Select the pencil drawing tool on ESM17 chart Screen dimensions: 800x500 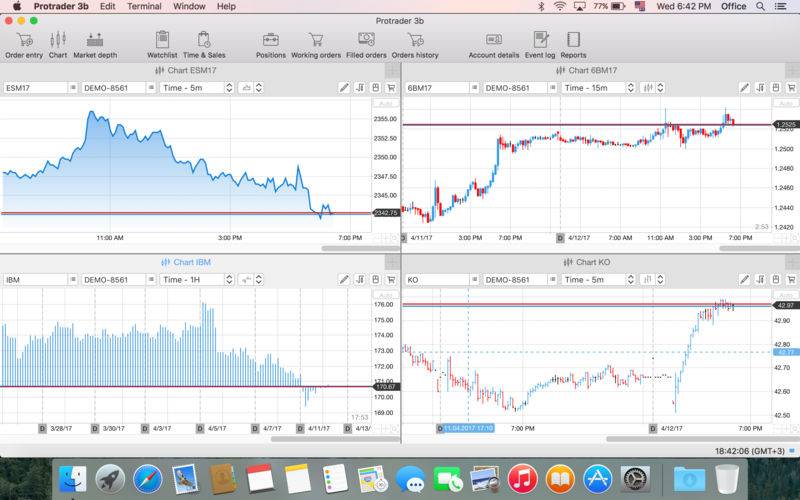coord(344,88)
